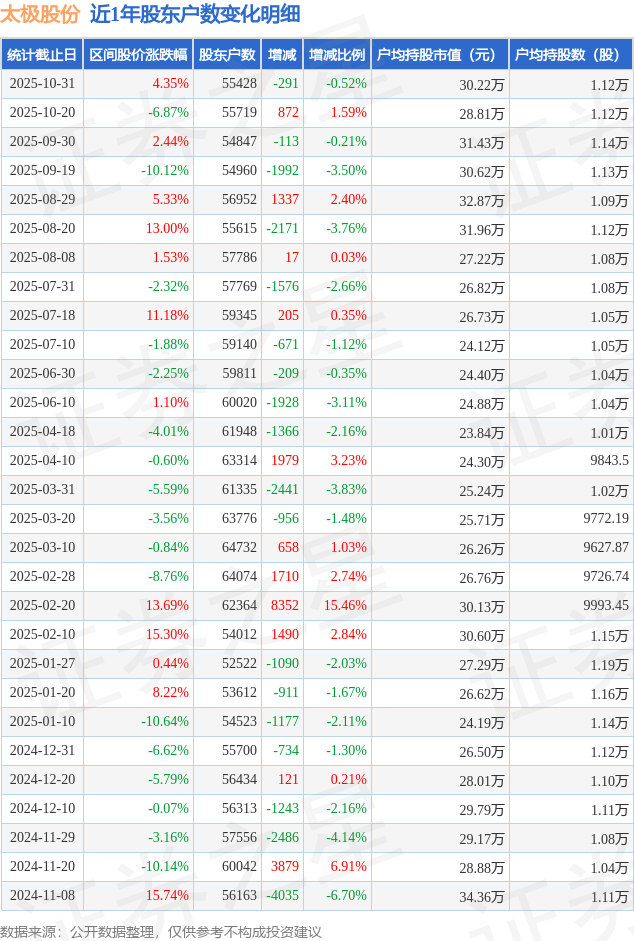
Task: Select the -4035 decrease cell
Action: (281, 896)
